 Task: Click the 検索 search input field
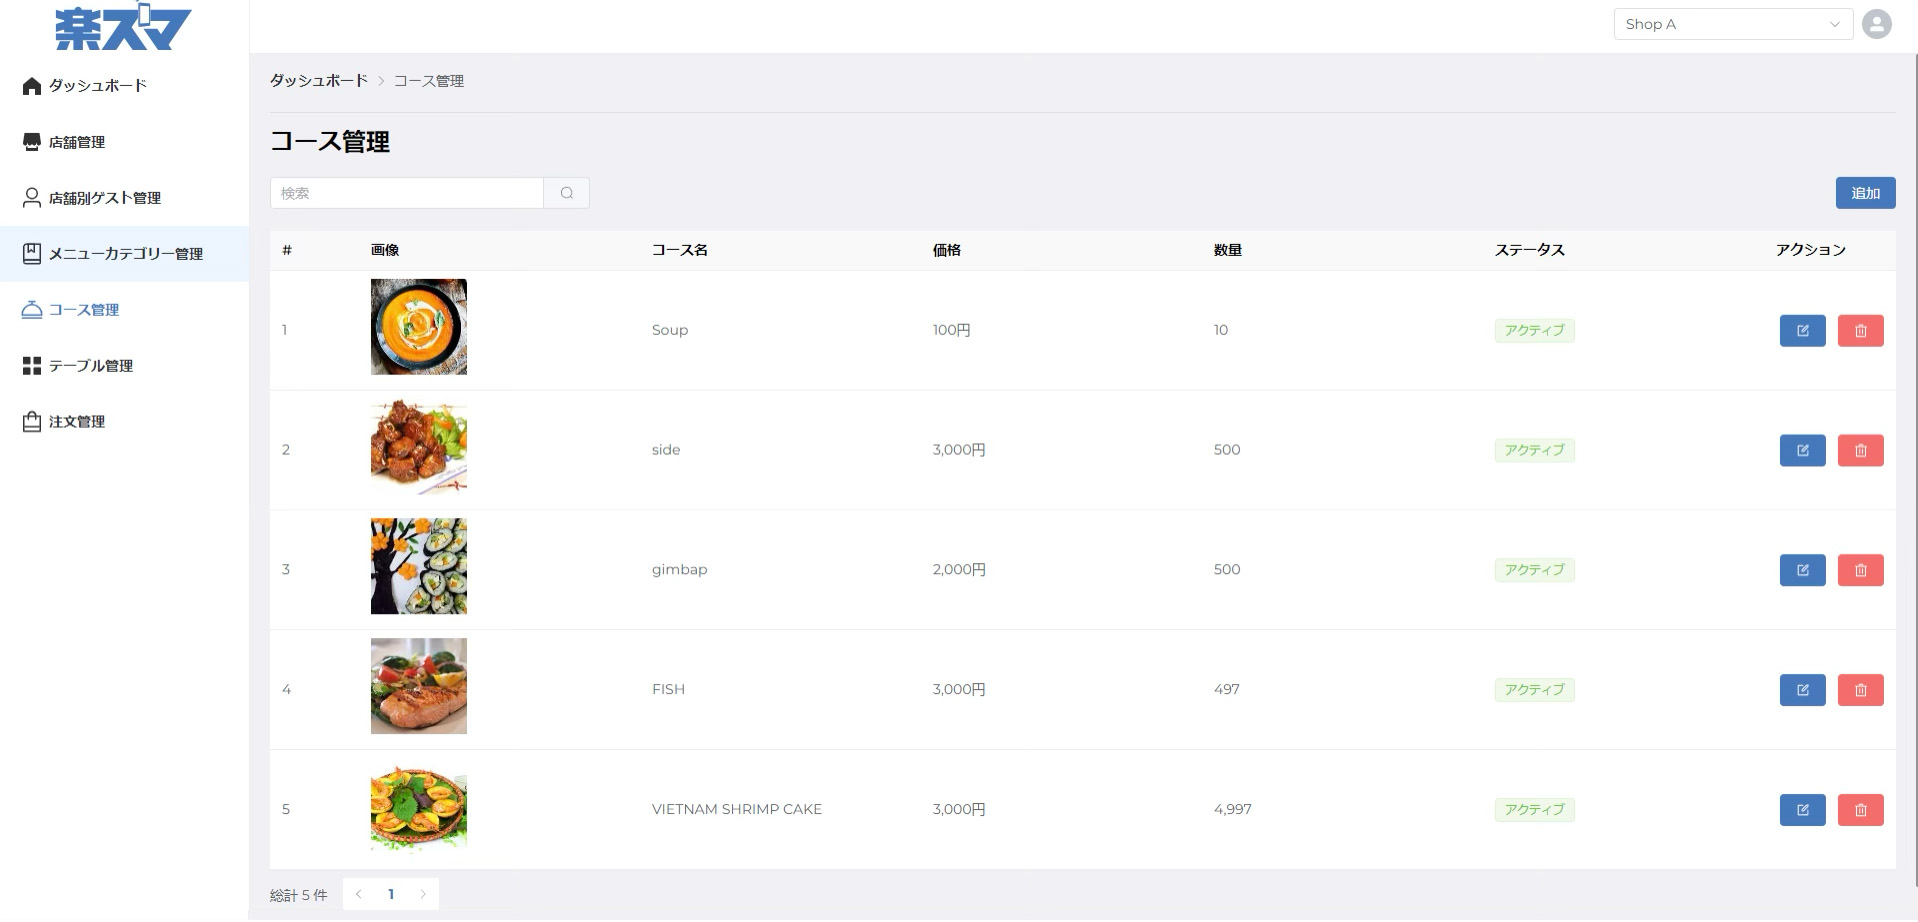pyautogui.click(x=407, y=193)
